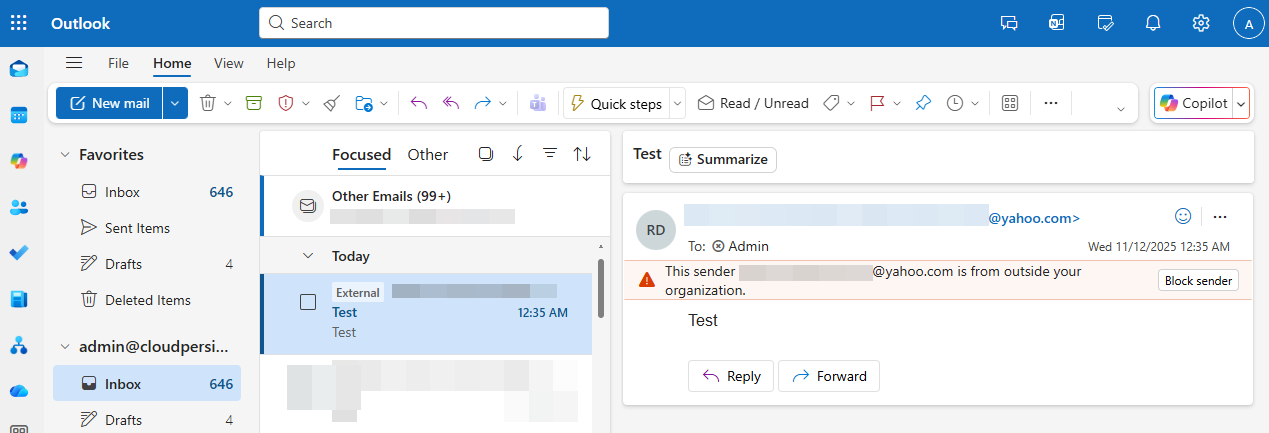The width and height of the screenshot is (1269, 433).
Task: Toggle Read / Unread for the message
Action: pyautogui.click(x=753, y=103)
